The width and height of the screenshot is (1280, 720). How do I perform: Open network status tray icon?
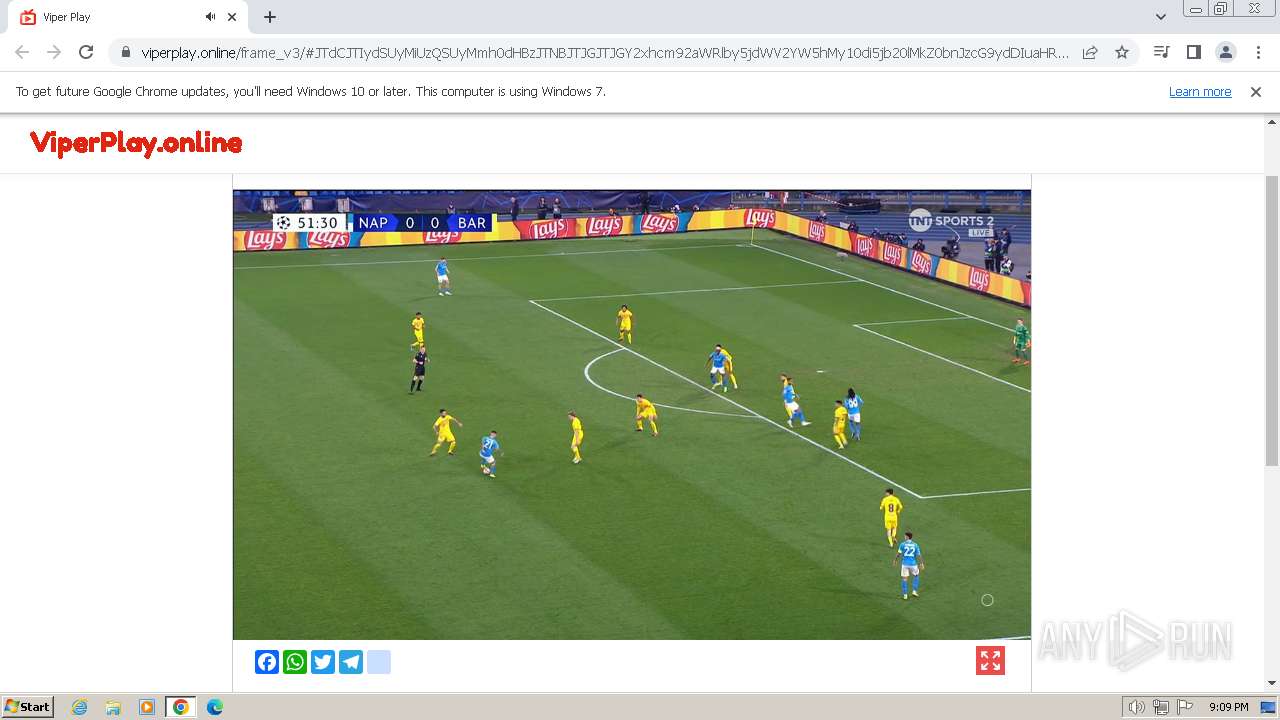point(1161,707)
